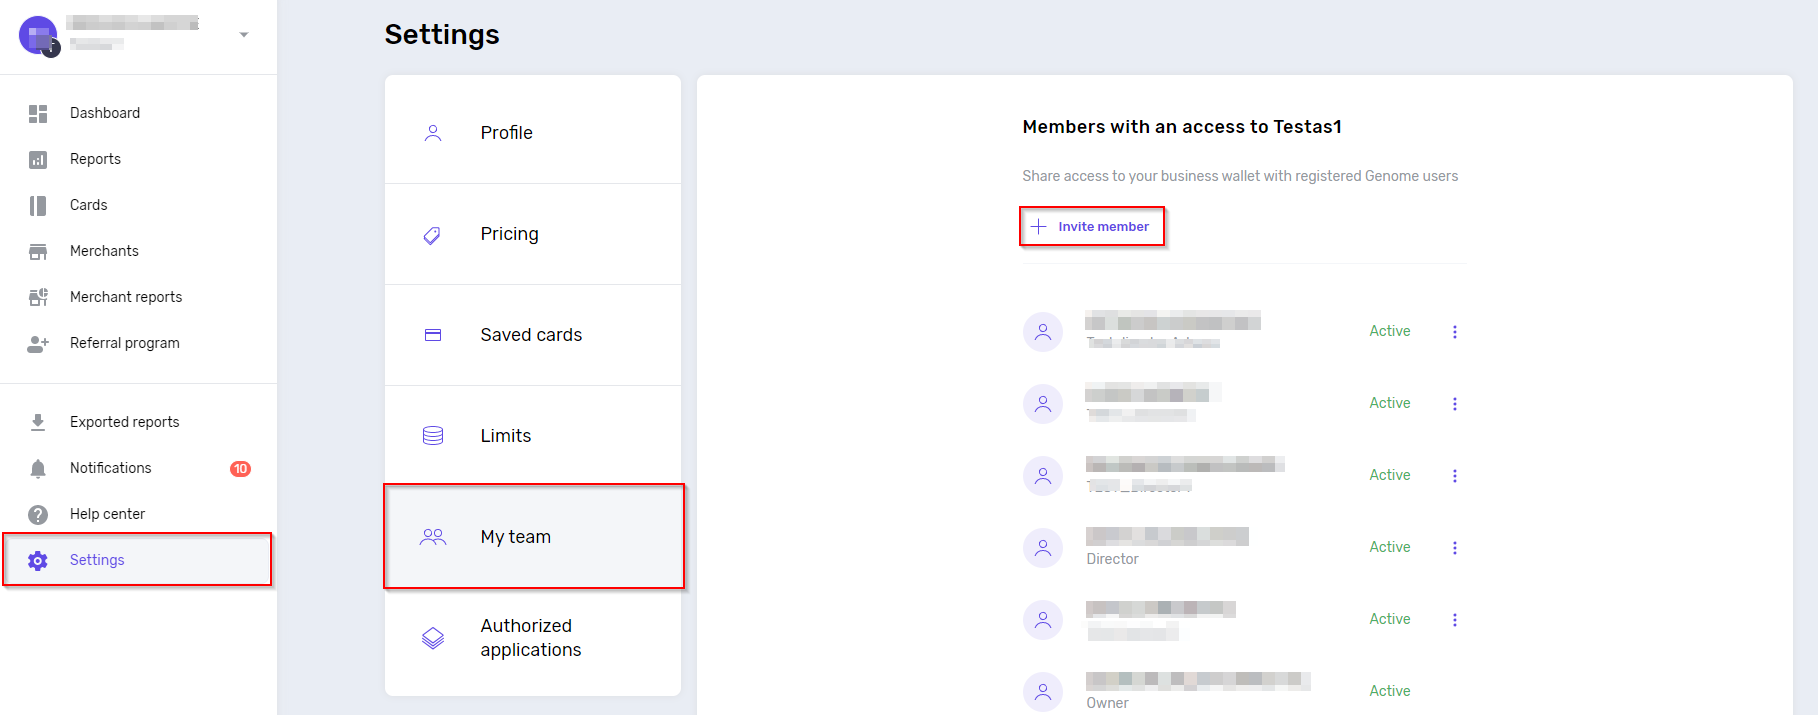Click the Saved cards card icon
This screenshot has height=715, width=1818.
[x=433, y=335]
